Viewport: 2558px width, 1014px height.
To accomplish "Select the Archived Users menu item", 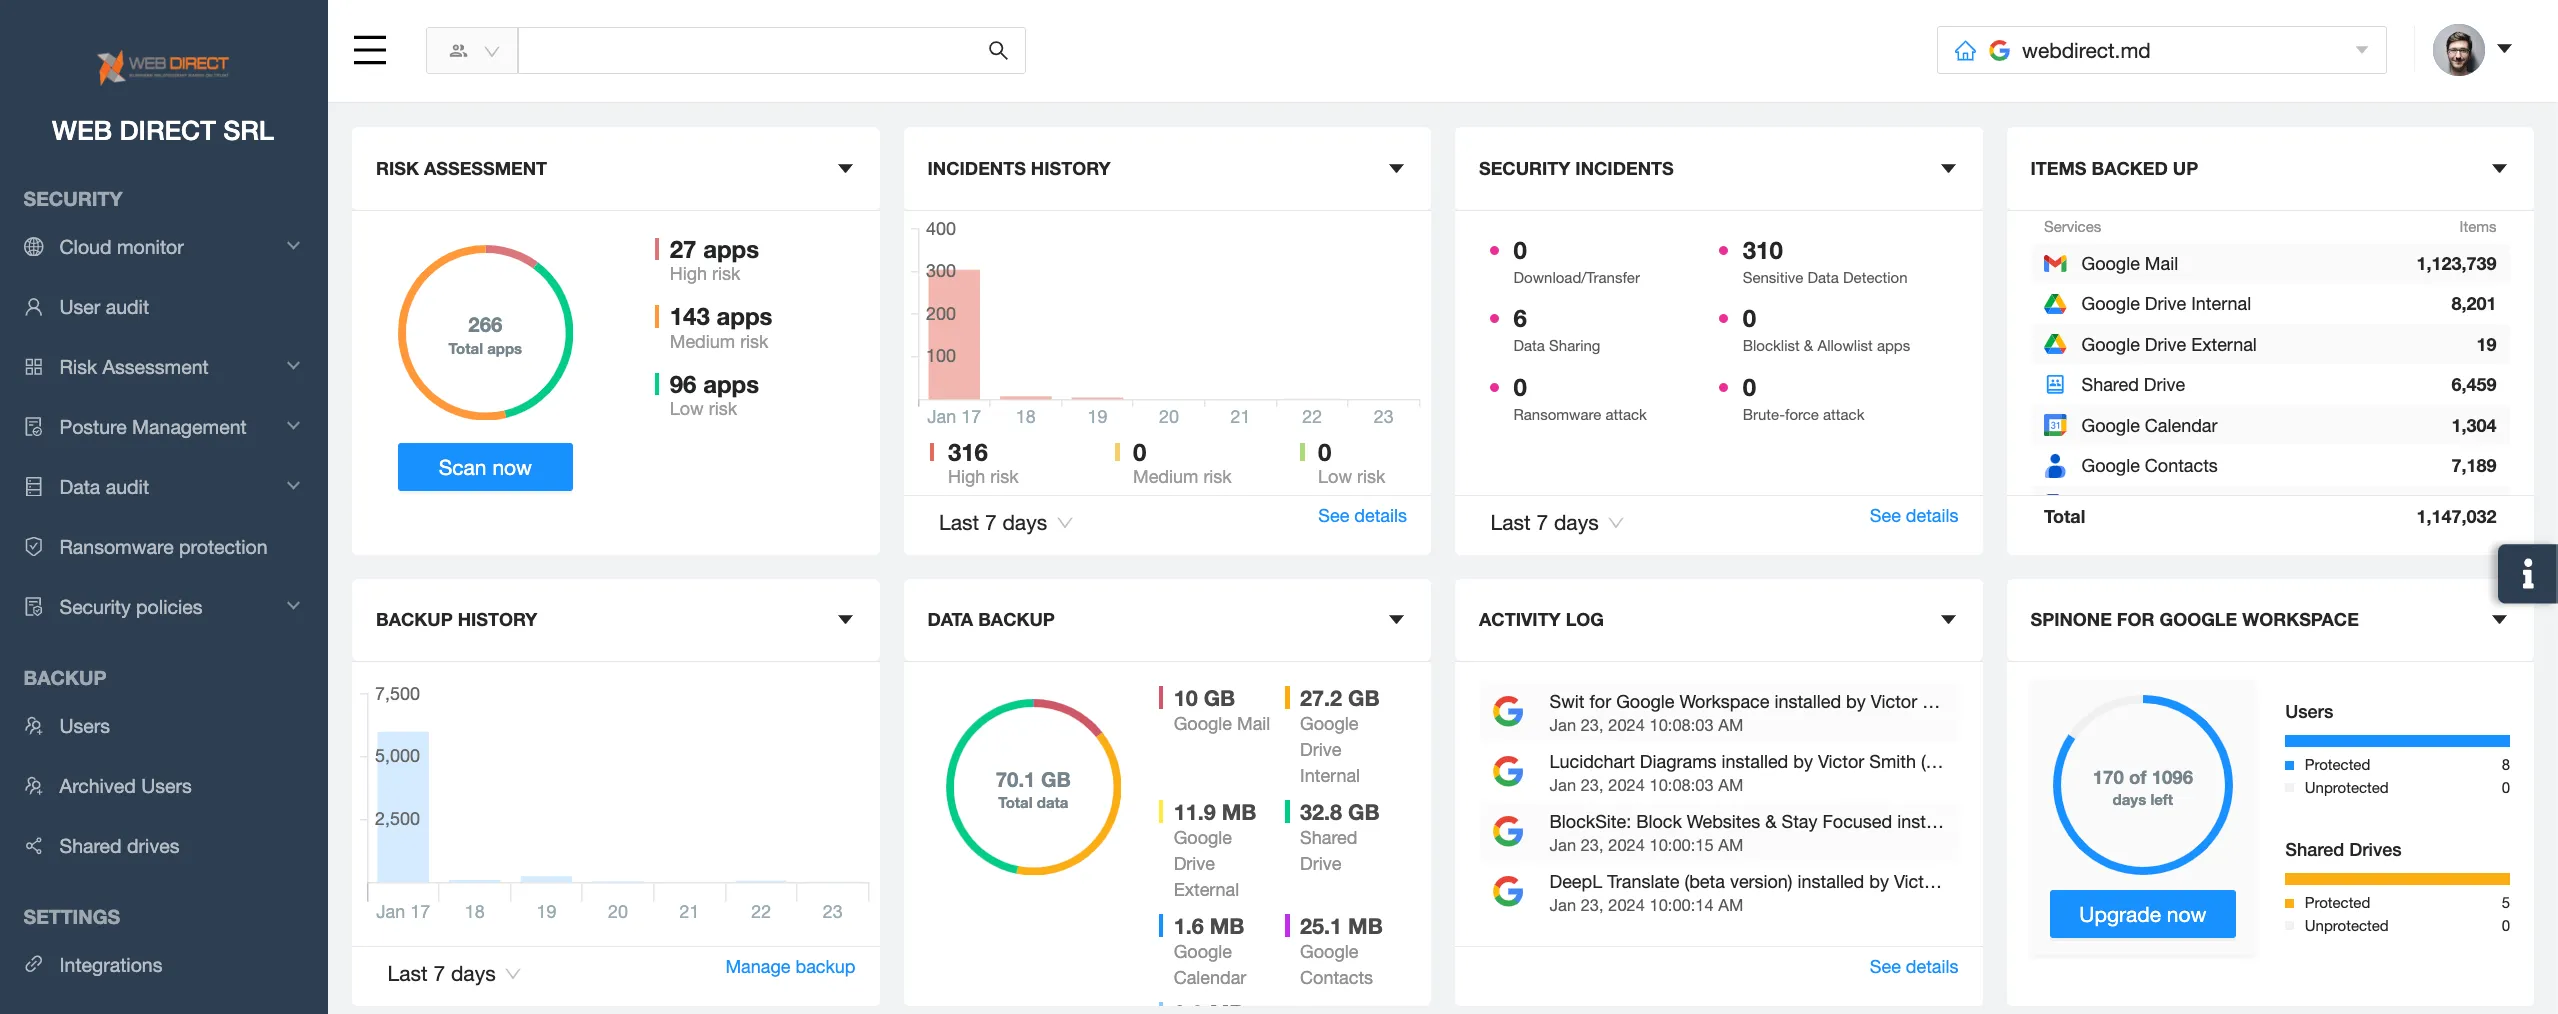I will pyautogui.click(x=125, y=786).
